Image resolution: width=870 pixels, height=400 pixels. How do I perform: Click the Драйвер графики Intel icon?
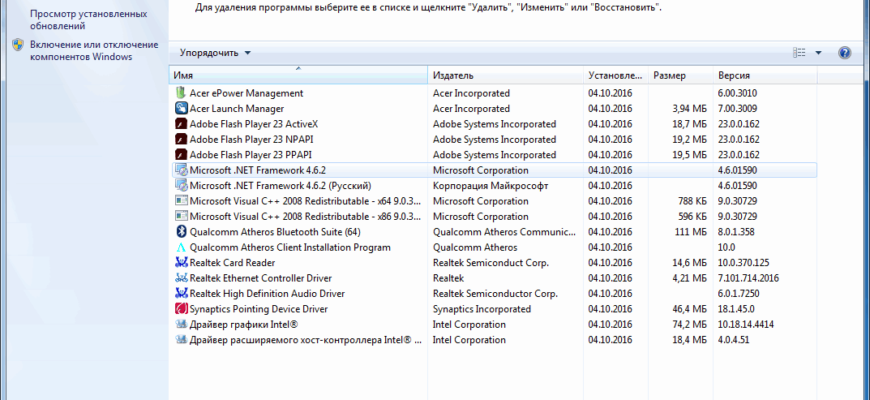click(x=180, y=325)
